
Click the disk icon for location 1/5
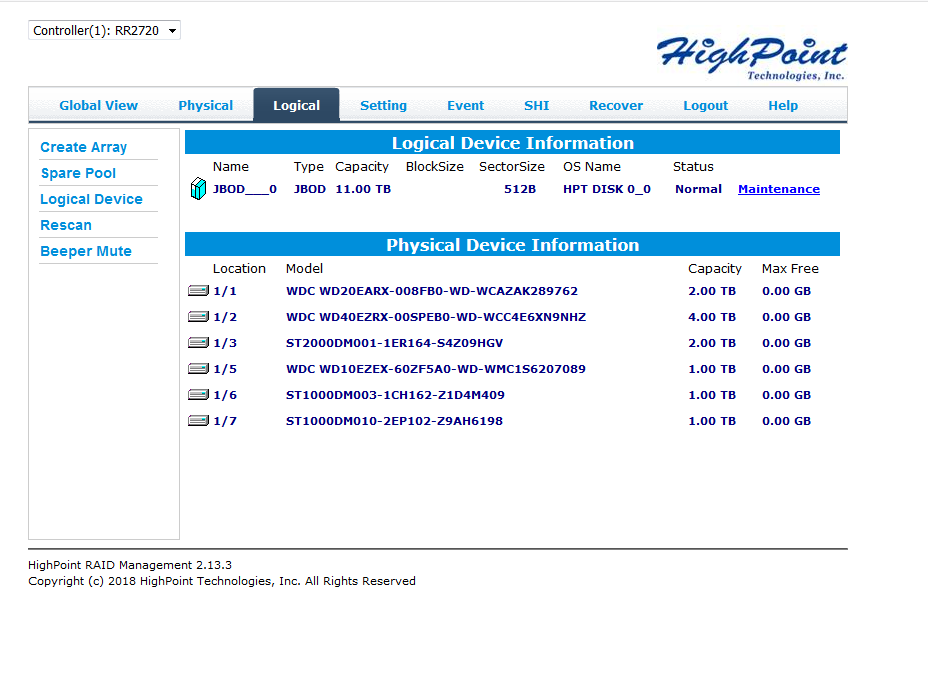(x=198, y=369)
